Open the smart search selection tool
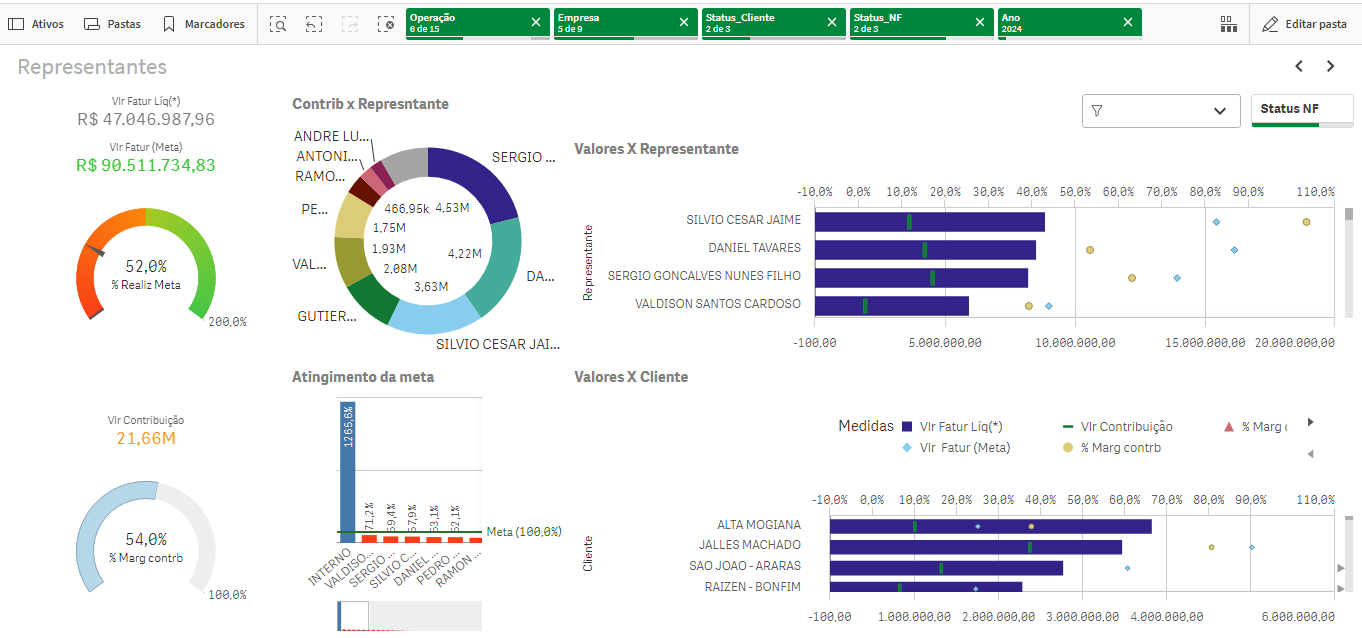Screen dimensions: 1362x638 (x=278, y=24)
